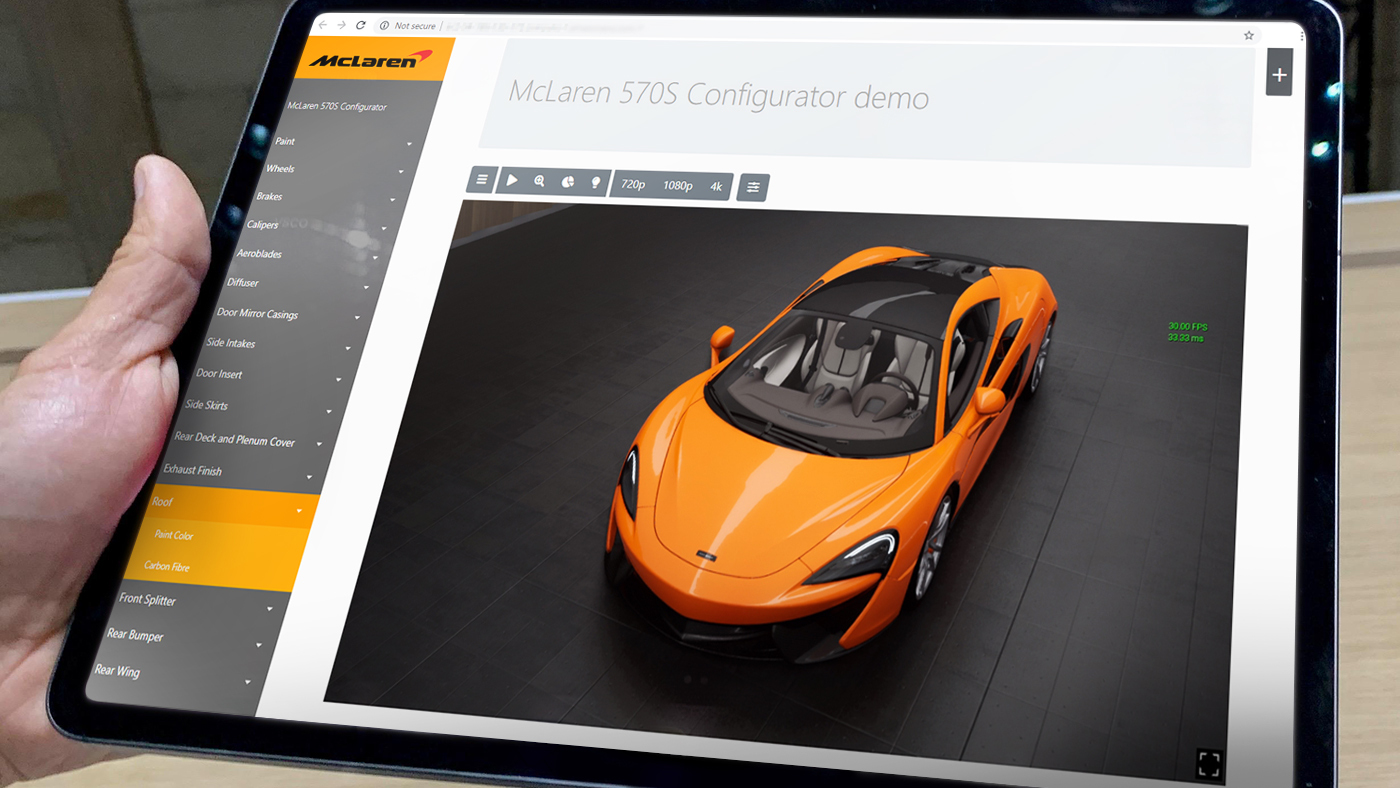Open the Side Skirts menu item
This screenshot has height=788, width=1400.
pyautogui.click(x=206, y=405)
